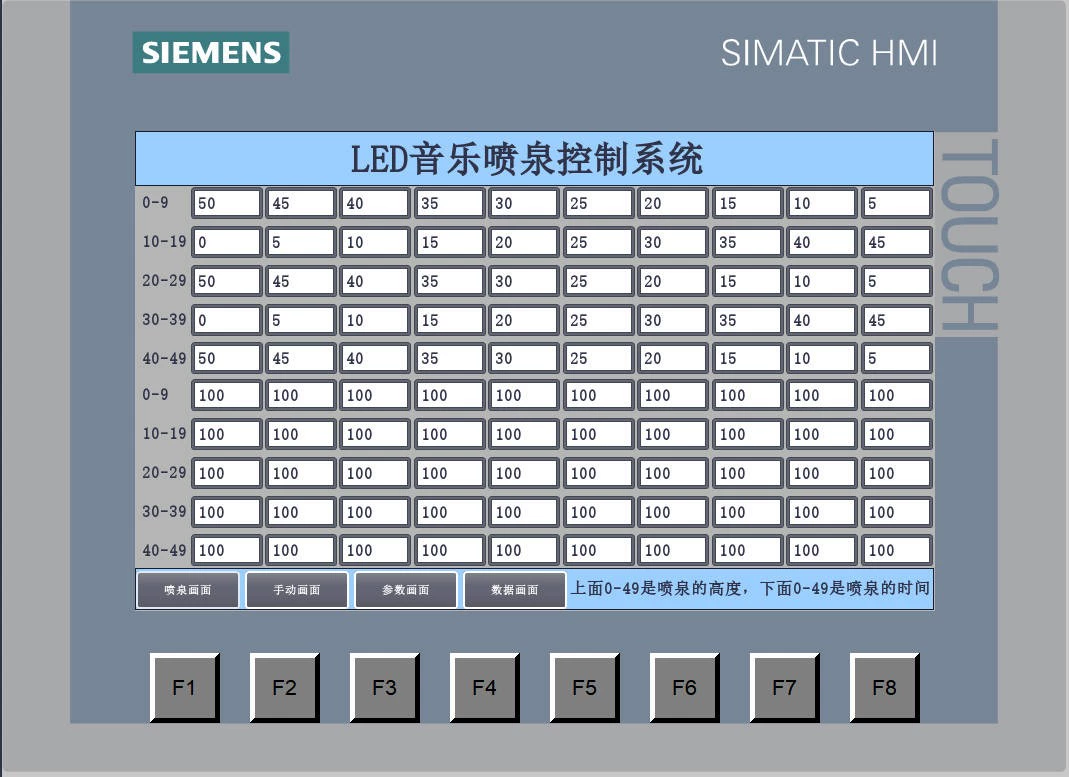The image size is (1069, 777).
Task: Click the last 100 time field in row 40-49
Action: [x=896, y=549]
